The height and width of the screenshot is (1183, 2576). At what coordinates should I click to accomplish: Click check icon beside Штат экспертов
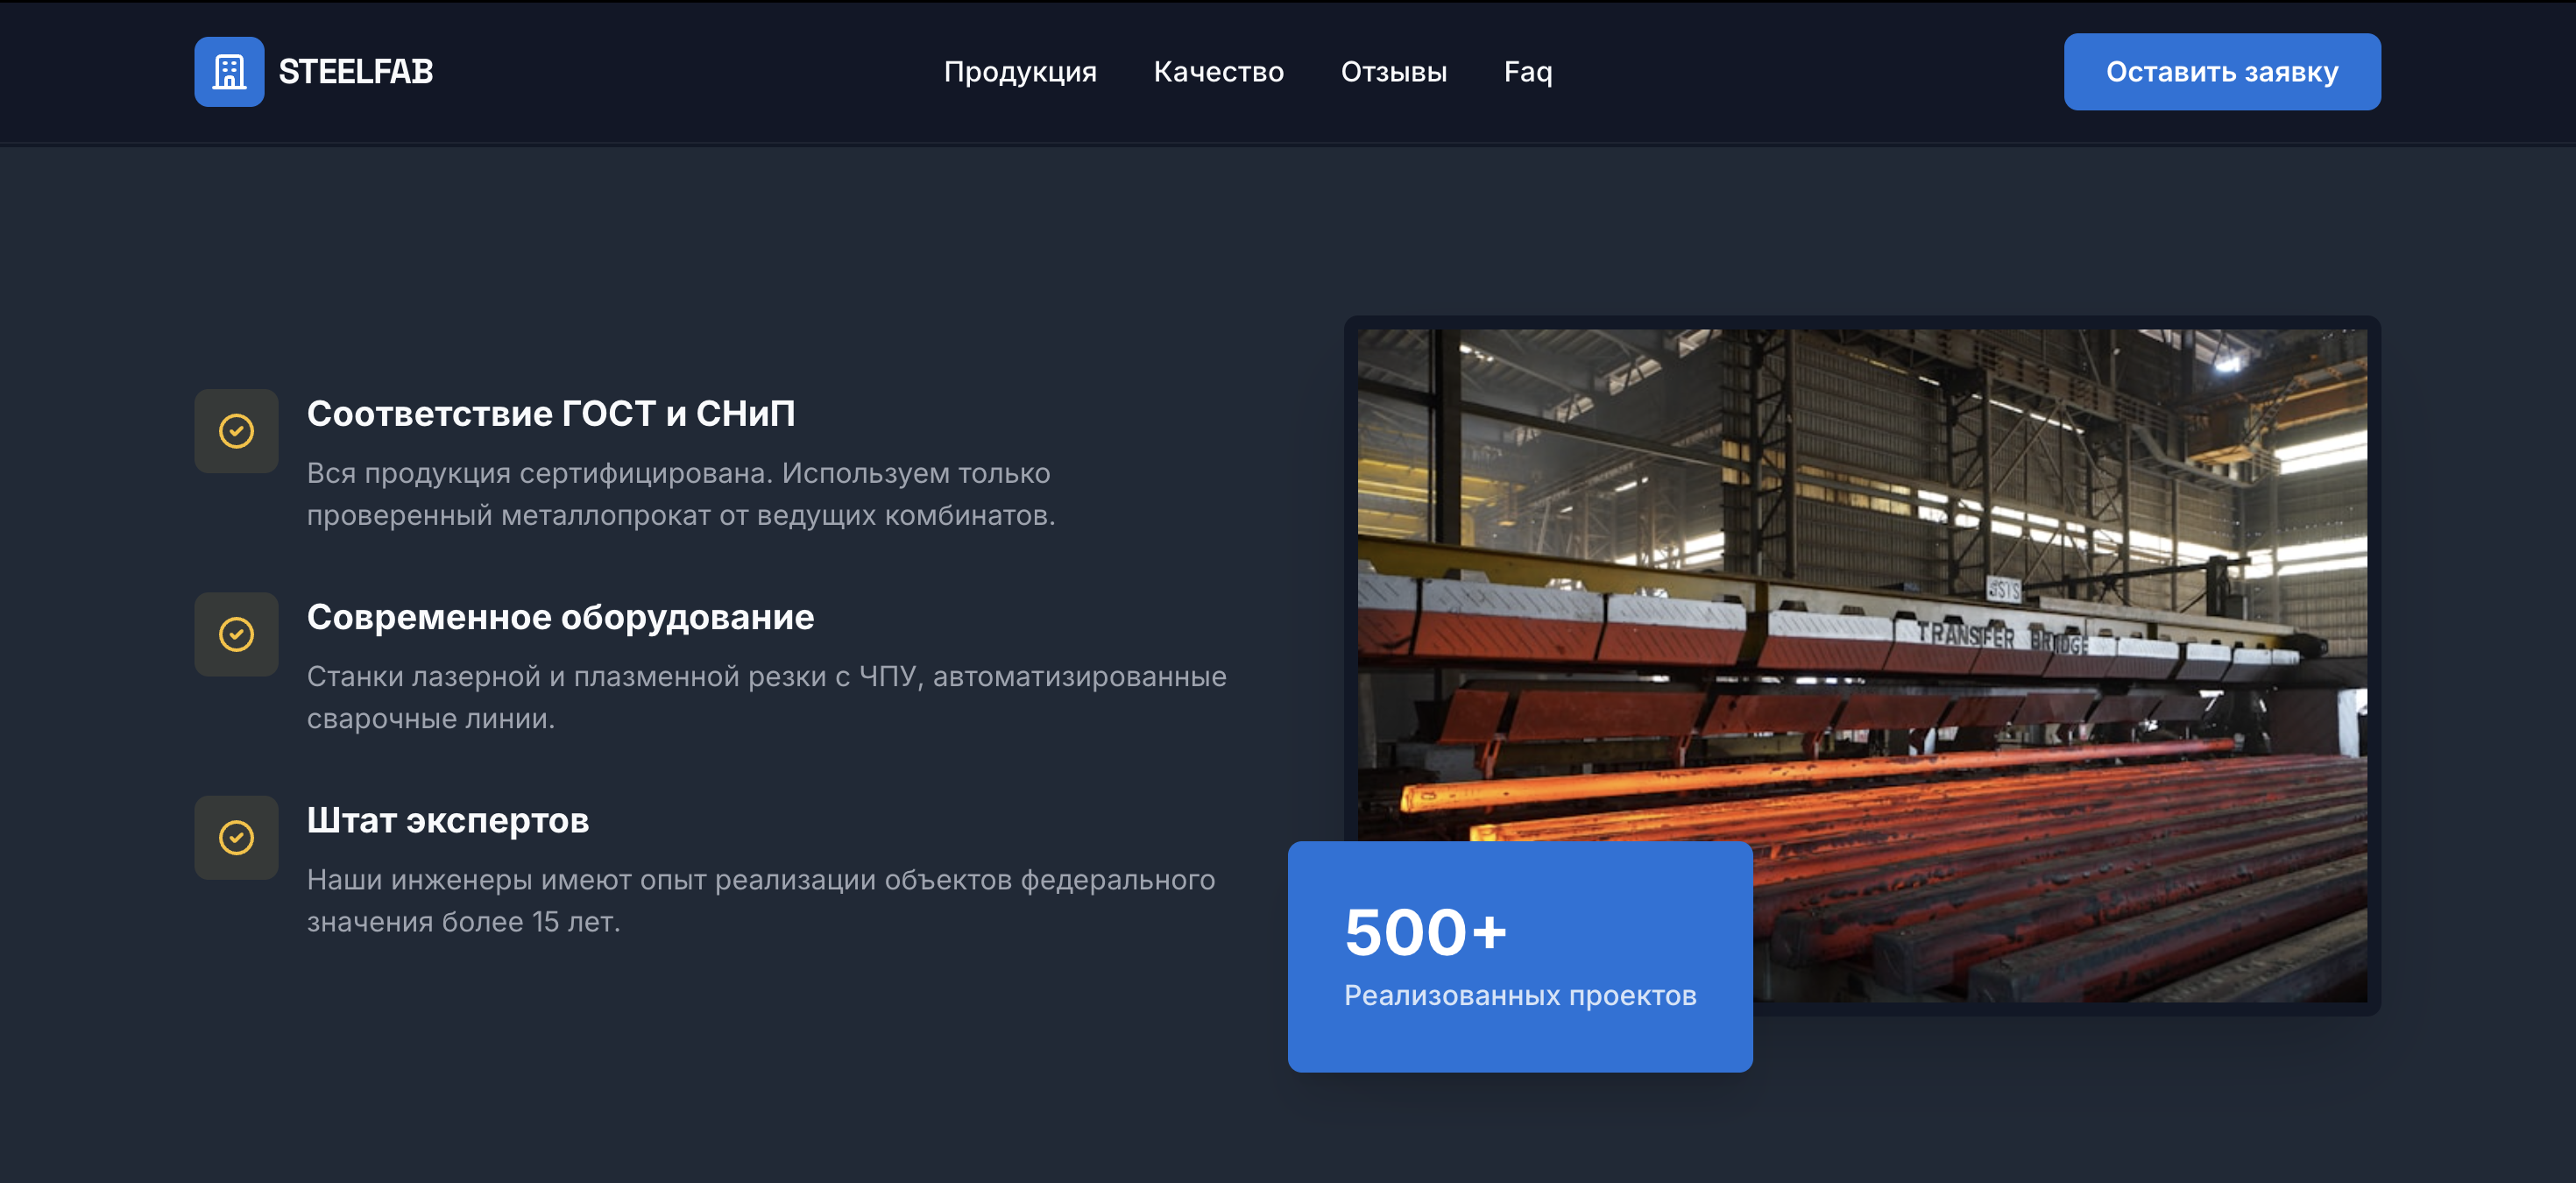click(236, 837)
